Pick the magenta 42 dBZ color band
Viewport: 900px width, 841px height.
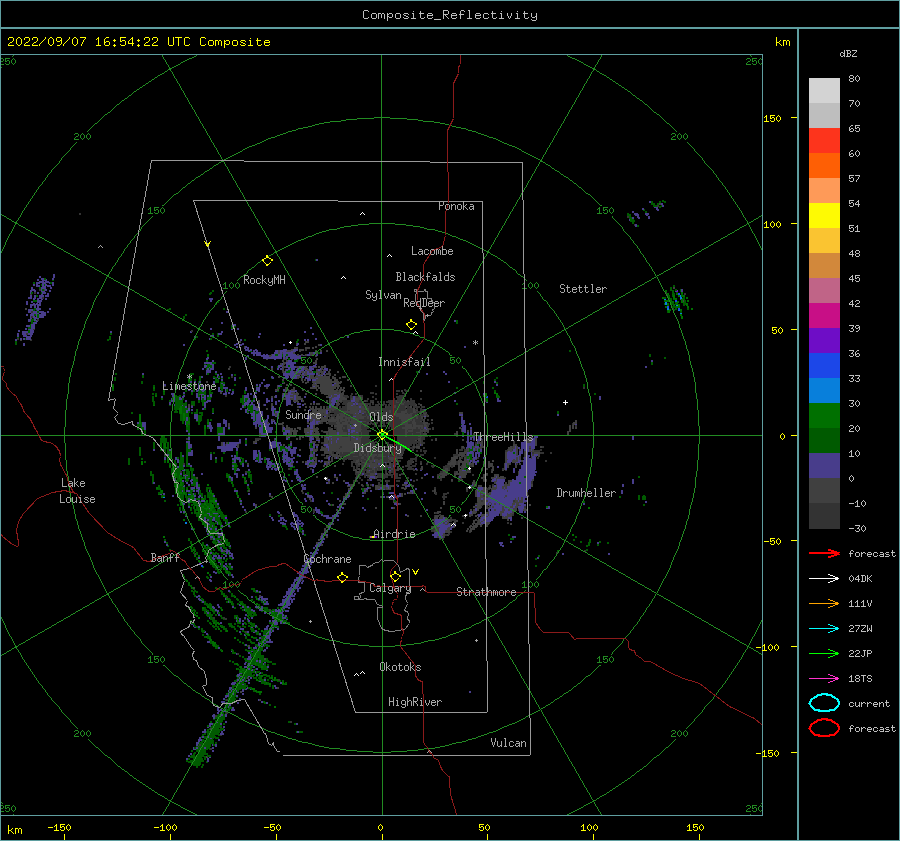[824, 315]
